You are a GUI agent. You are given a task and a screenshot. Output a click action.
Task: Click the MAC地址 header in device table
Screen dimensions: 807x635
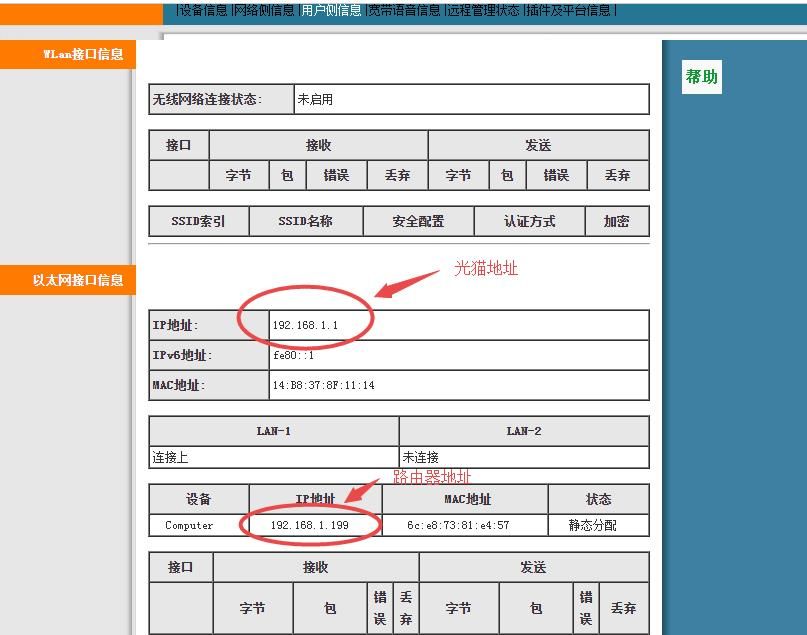click(x=467, y=499)
